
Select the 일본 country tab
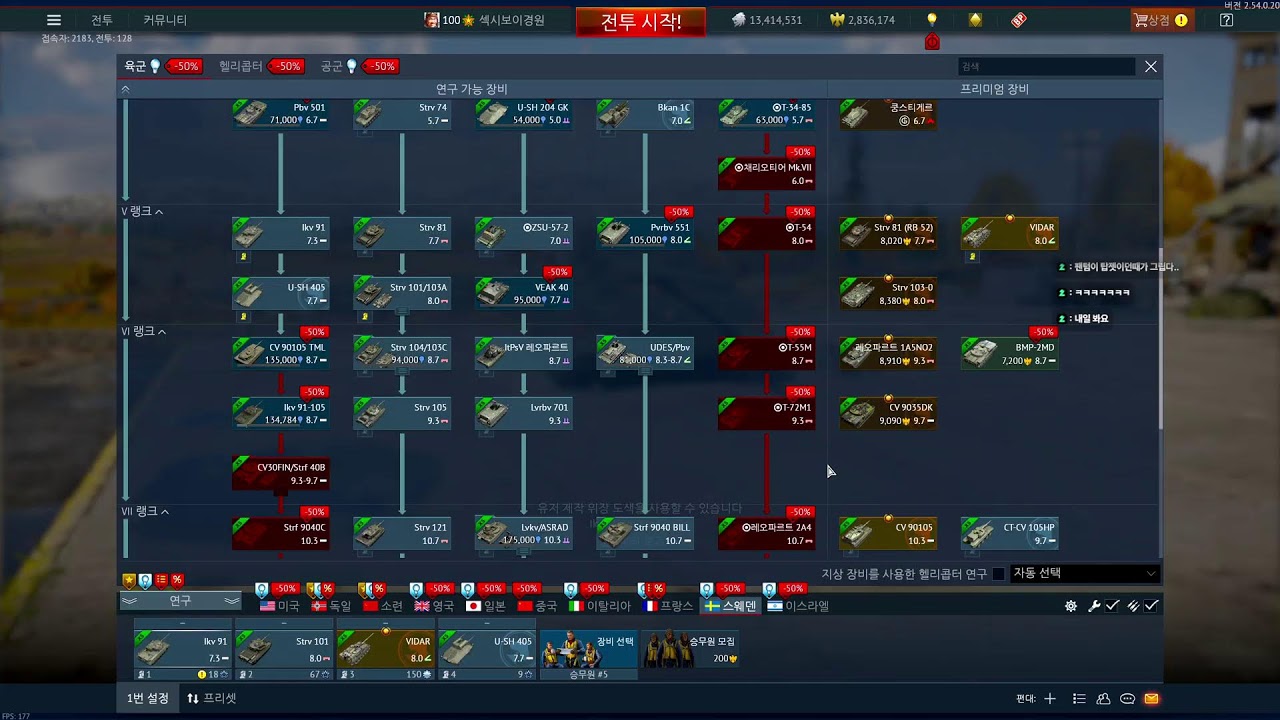pos(486,606)
